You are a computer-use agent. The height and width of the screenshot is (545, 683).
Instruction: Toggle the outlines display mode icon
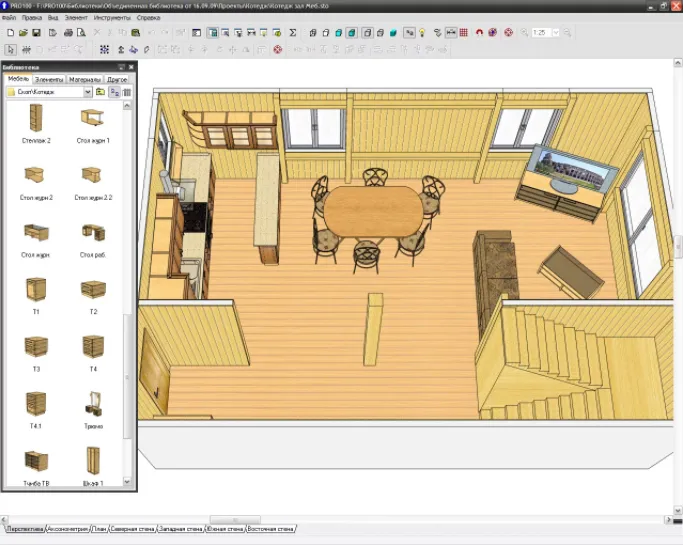point(367,33)
